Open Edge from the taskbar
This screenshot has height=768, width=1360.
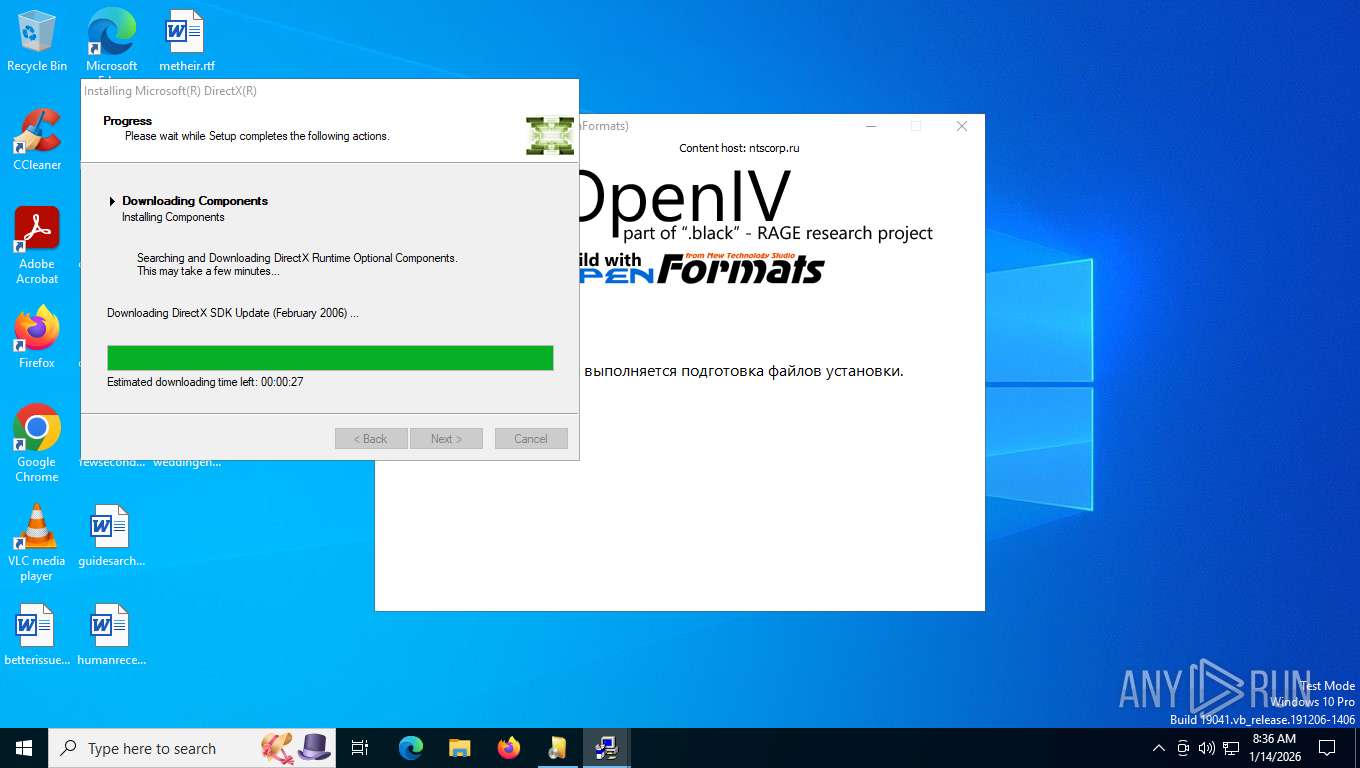[411, 748]
